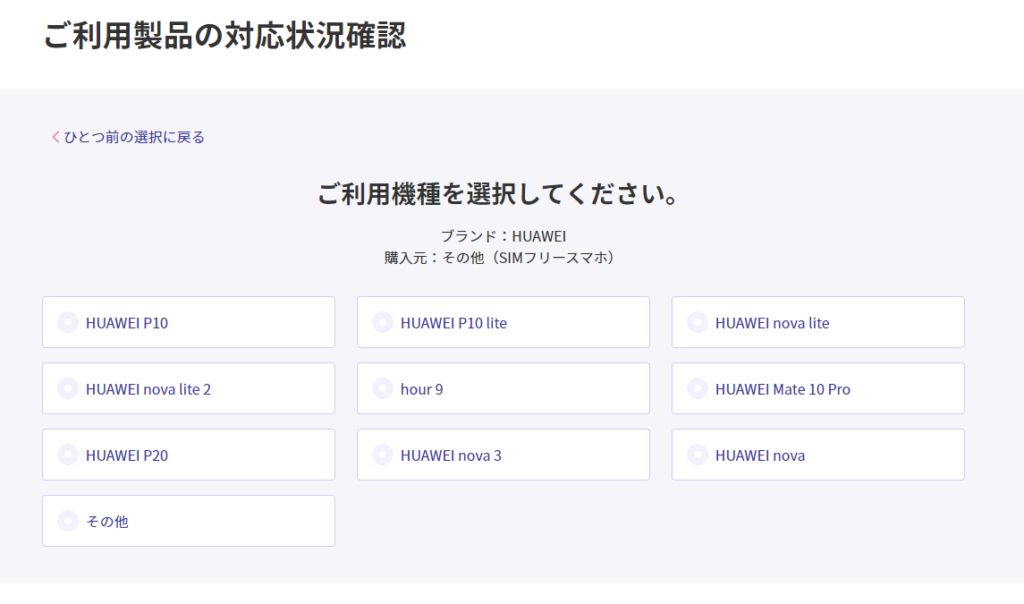Select the hour 9 radio option
This screenshot has width=1024, height=604.
tap(503, 389)
